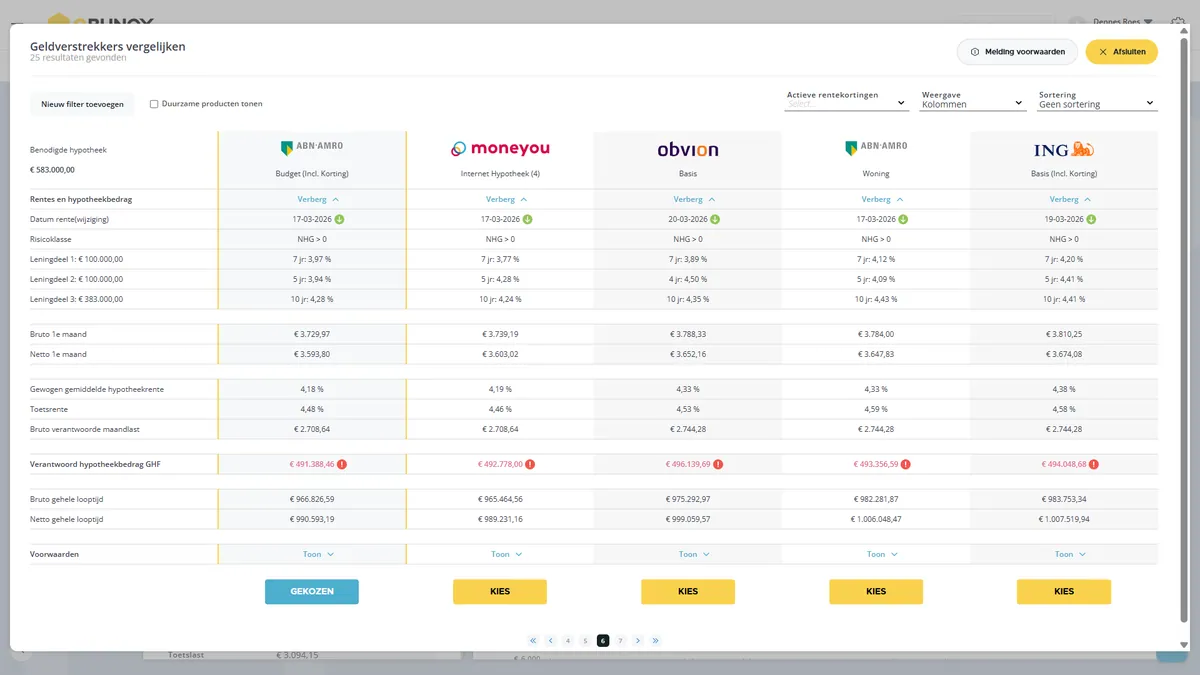Click the ING lion logo
Viewport: 1200px width, 675px height.
1064,150
